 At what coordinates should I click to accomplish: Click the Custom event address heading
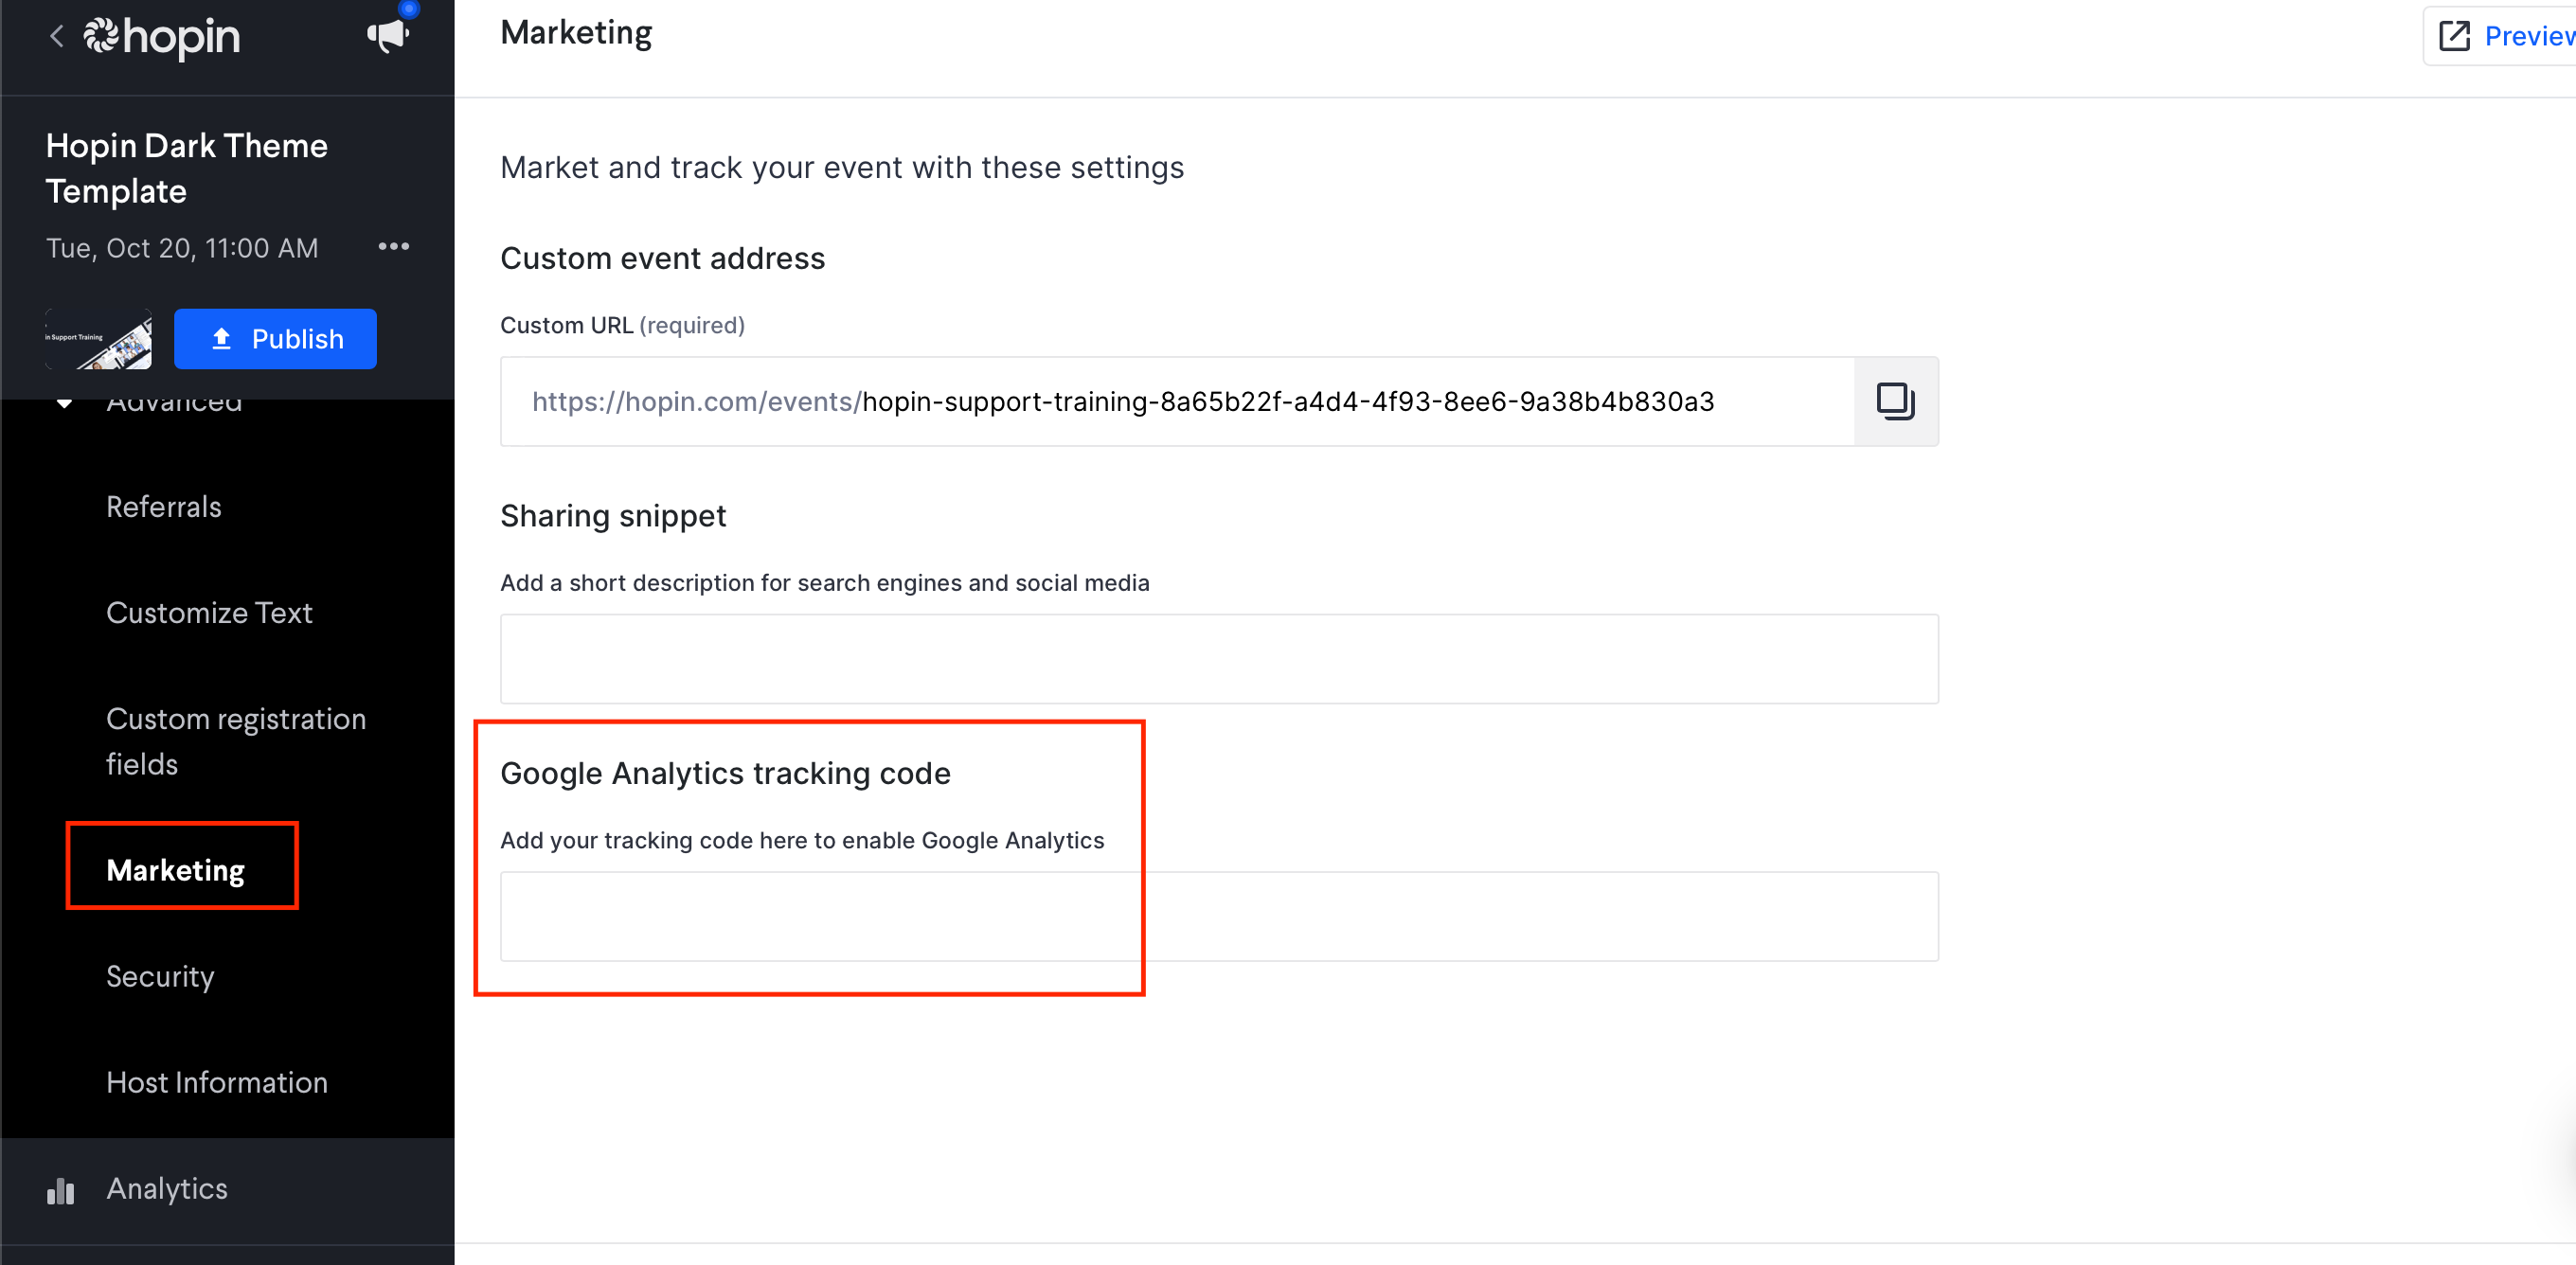click(662, 259)
